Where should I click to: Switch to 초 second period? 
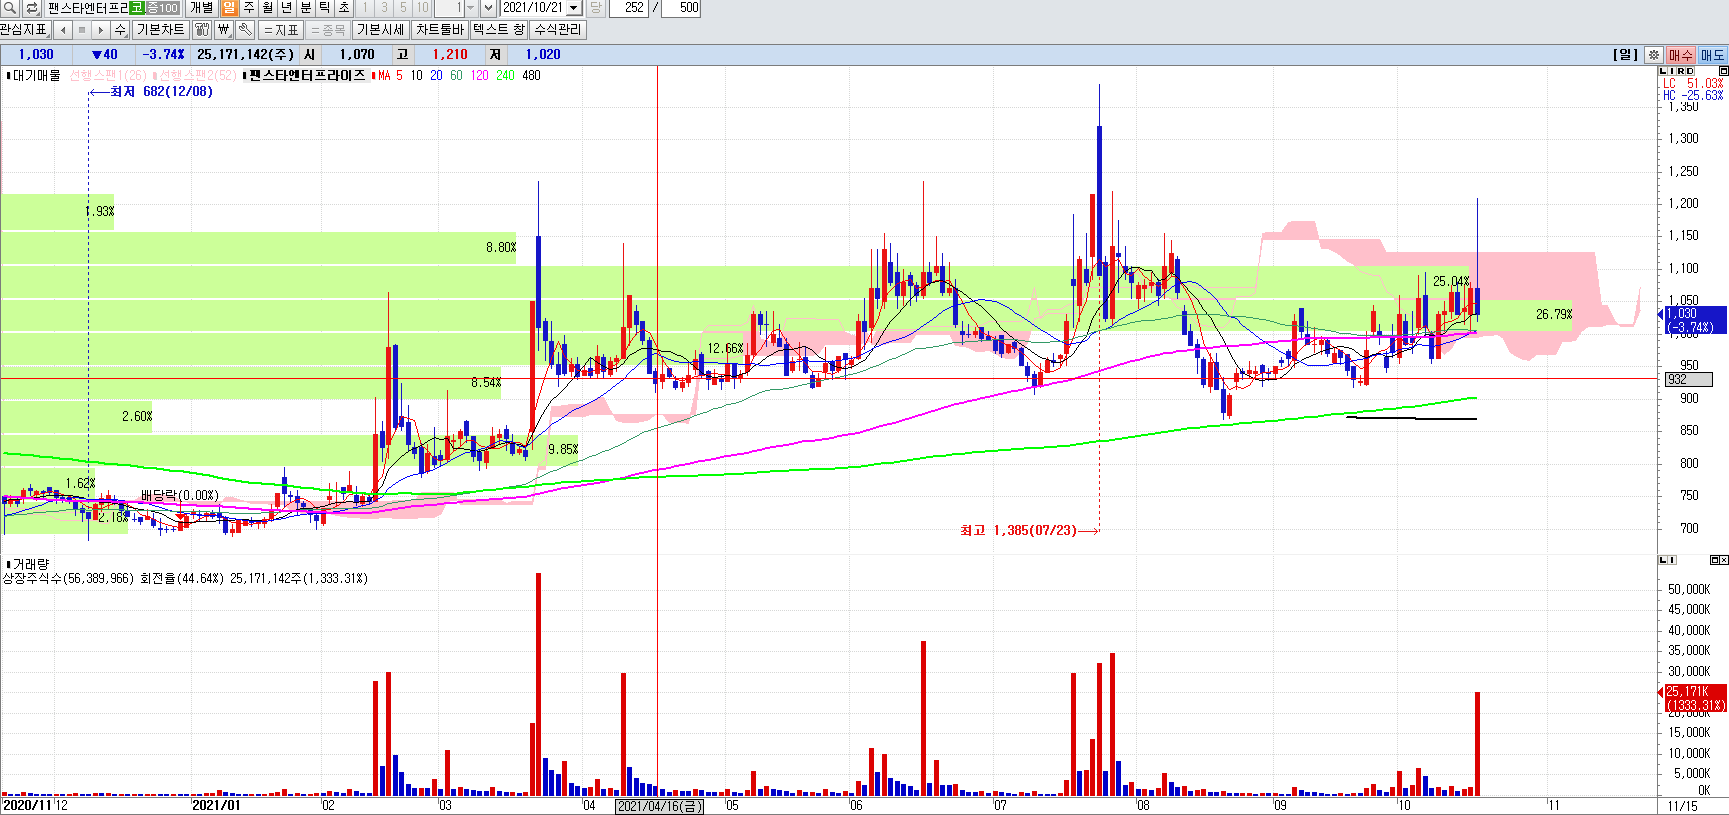[344, 8]
